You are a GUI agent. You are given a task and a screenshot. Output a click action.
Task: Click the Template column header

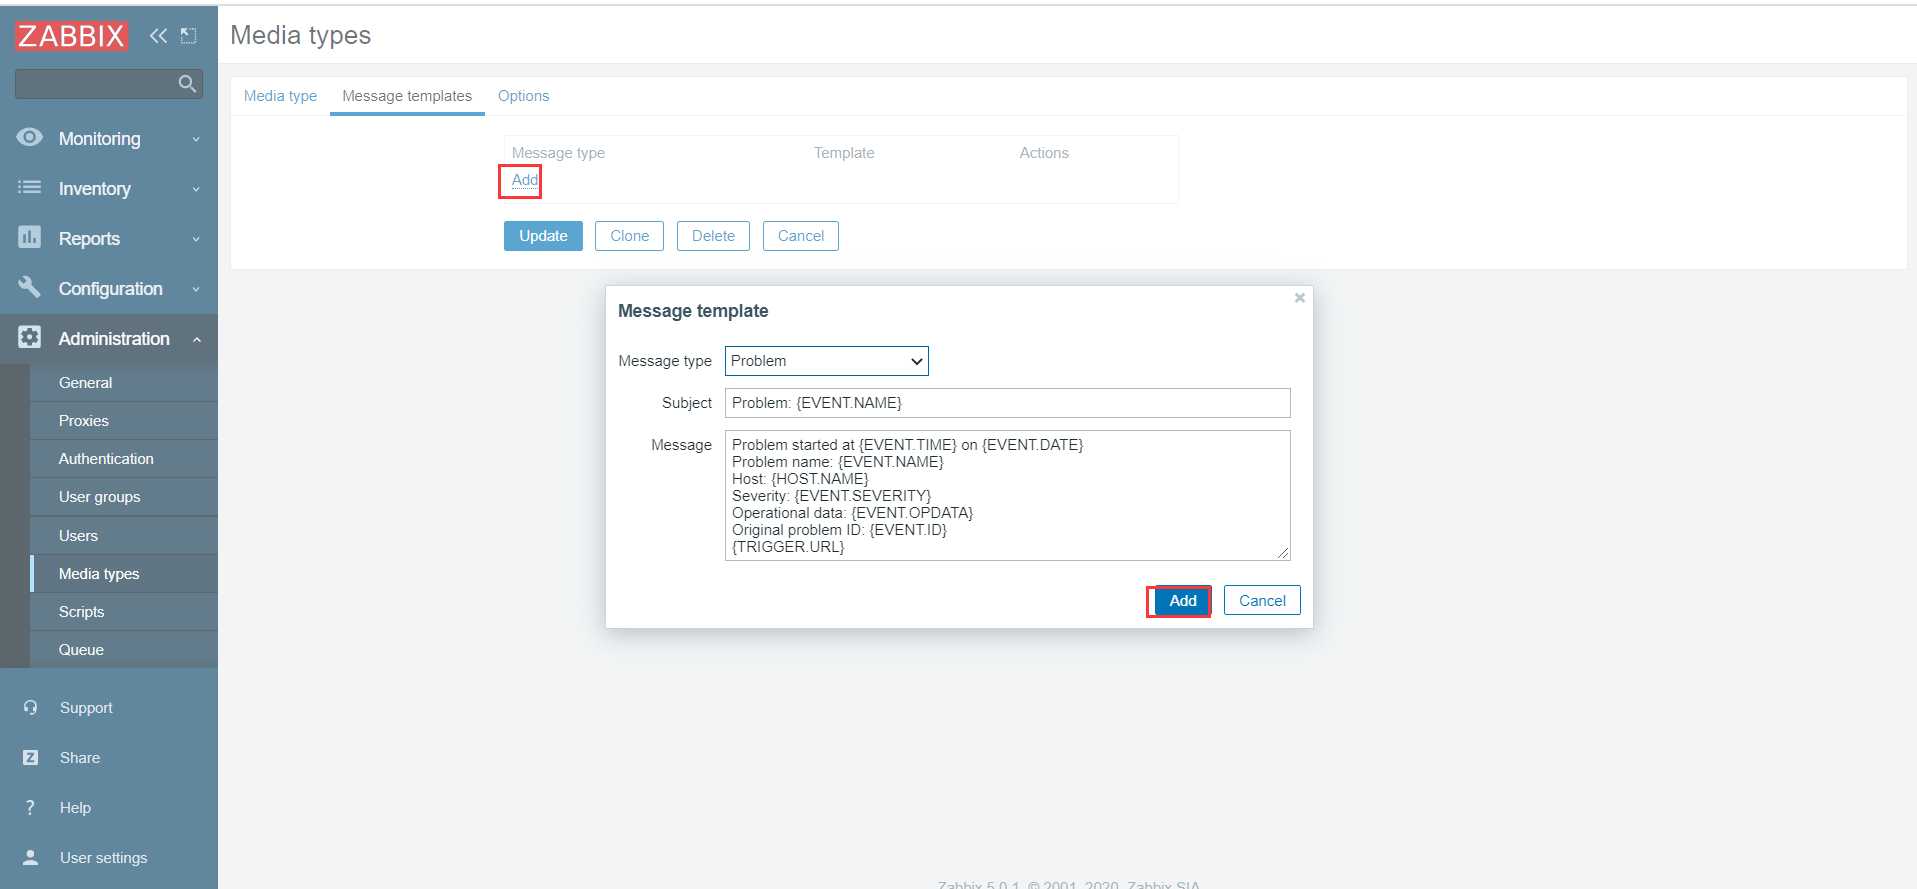coord(844,153)
